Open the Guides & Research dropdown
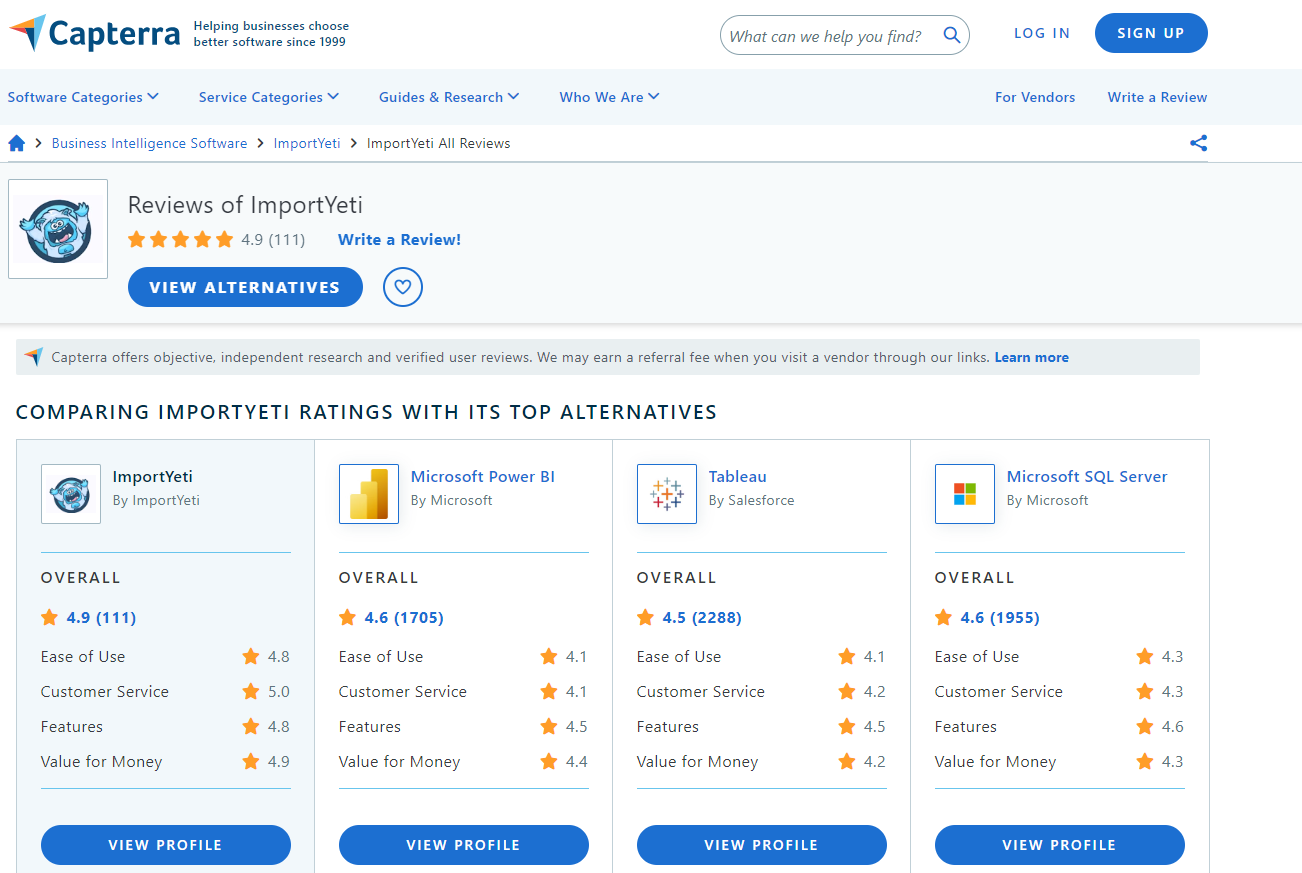The height and width of the screenshot is (873, 1302). point(449,97)
